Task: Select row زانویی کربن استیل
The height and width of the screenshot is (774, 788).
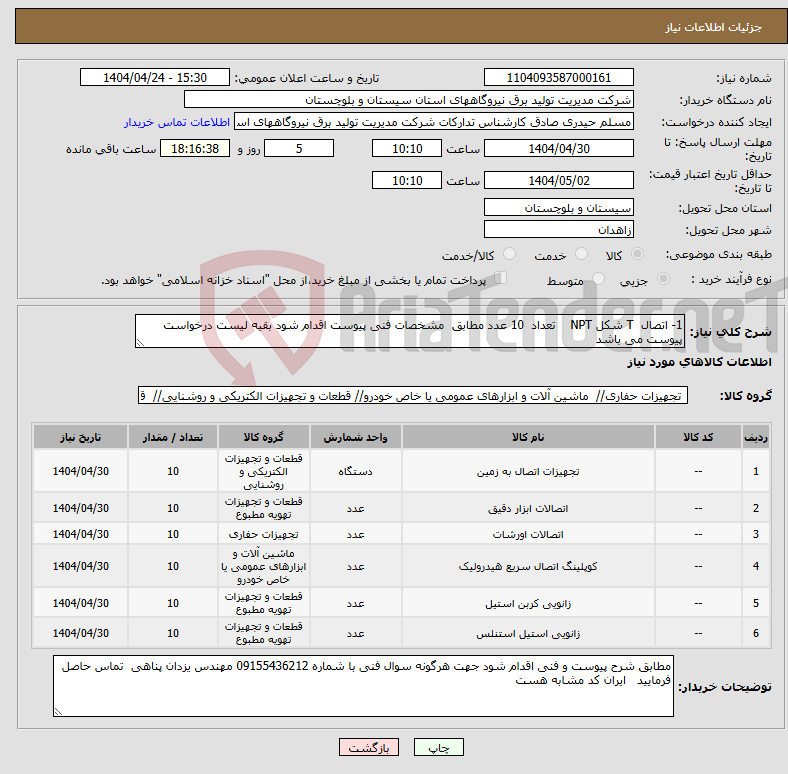Action: (402, 603)
